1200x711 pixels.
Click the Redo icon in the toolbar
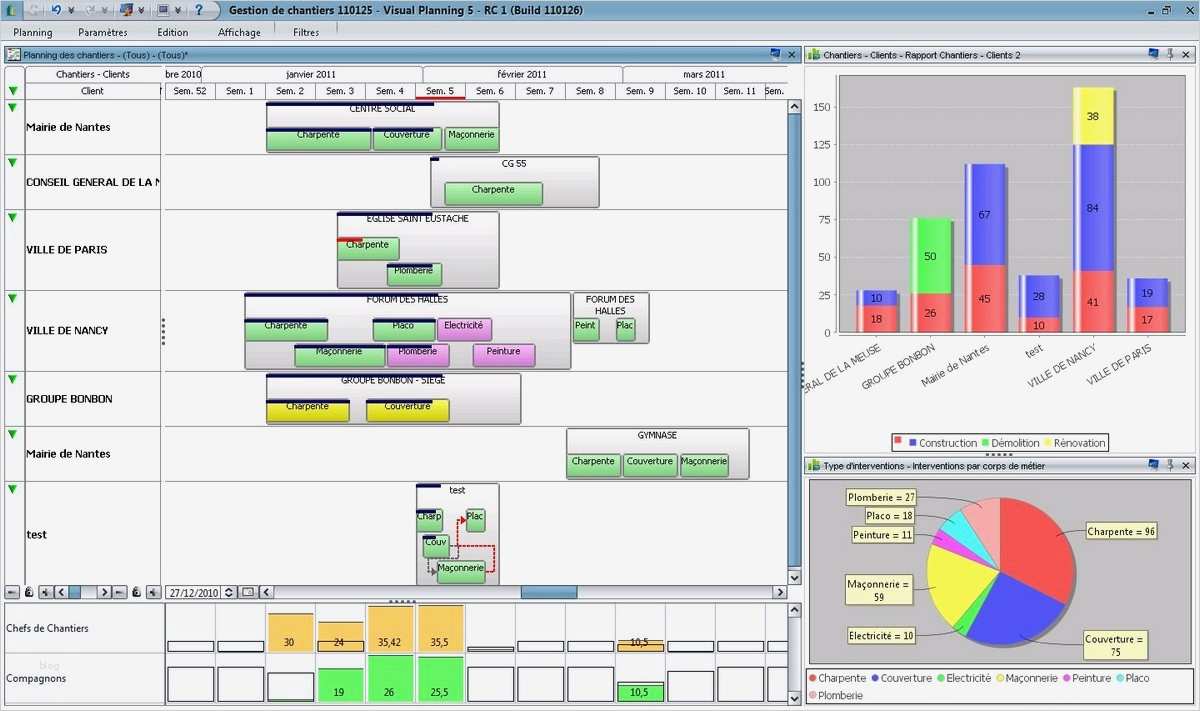92,9
